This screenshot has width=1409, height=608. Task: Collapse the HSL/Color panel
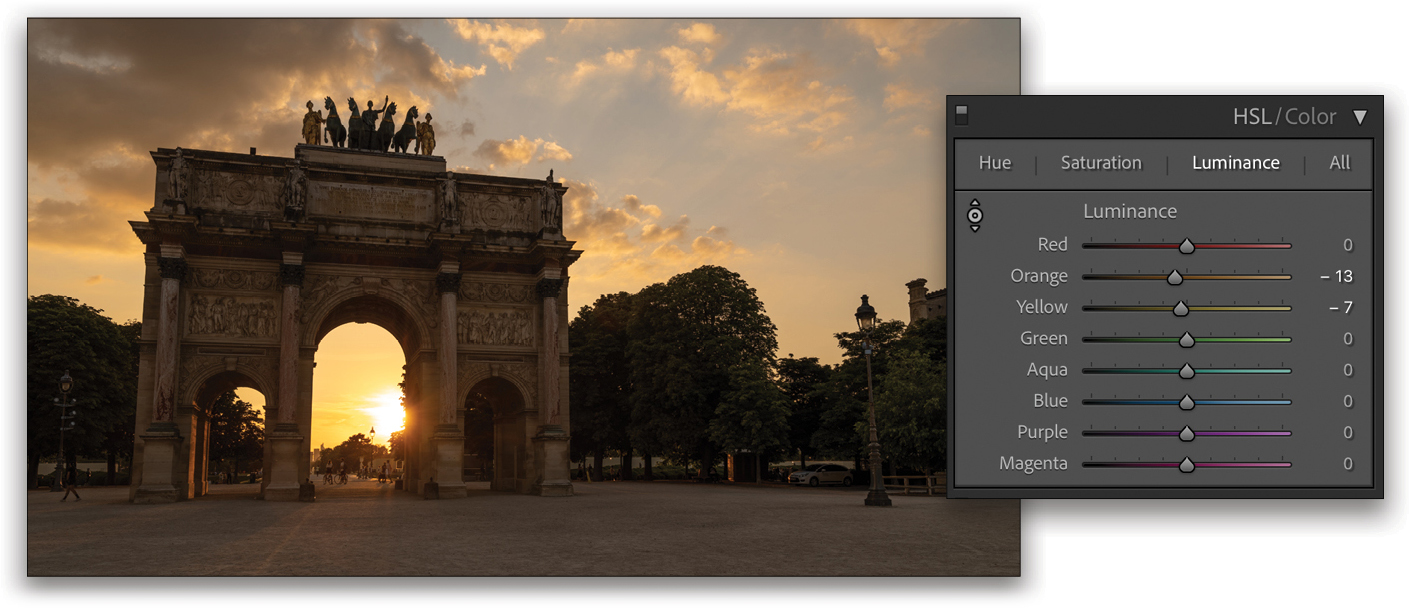tap(1361, 116)
